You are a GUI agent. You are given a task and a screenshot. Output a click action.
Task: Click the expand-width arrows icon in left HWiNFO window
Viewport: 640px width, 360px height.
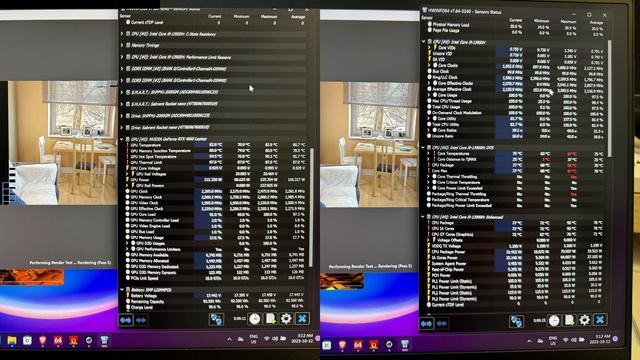126,320
